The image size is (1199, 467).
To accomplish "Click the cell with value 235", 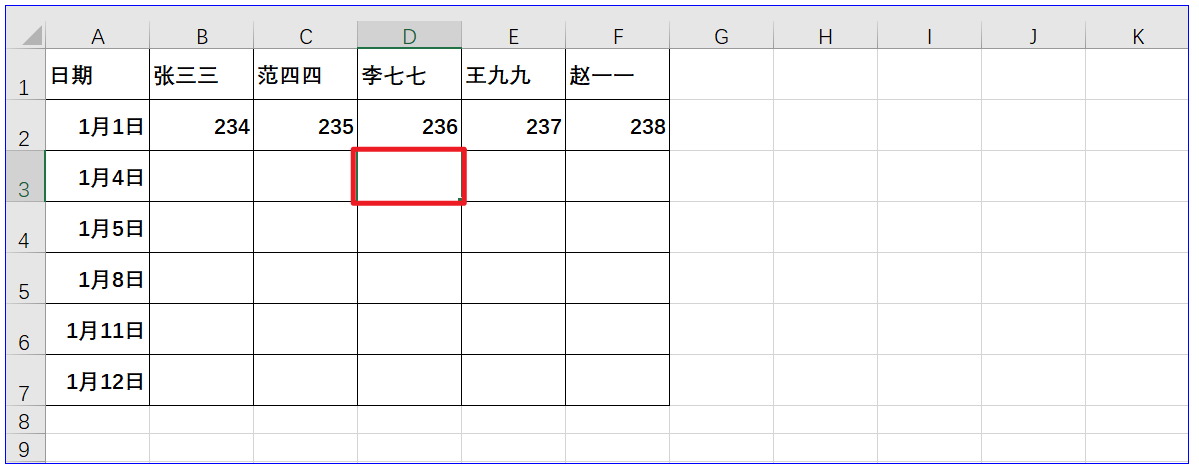I will tap(305, 125).
